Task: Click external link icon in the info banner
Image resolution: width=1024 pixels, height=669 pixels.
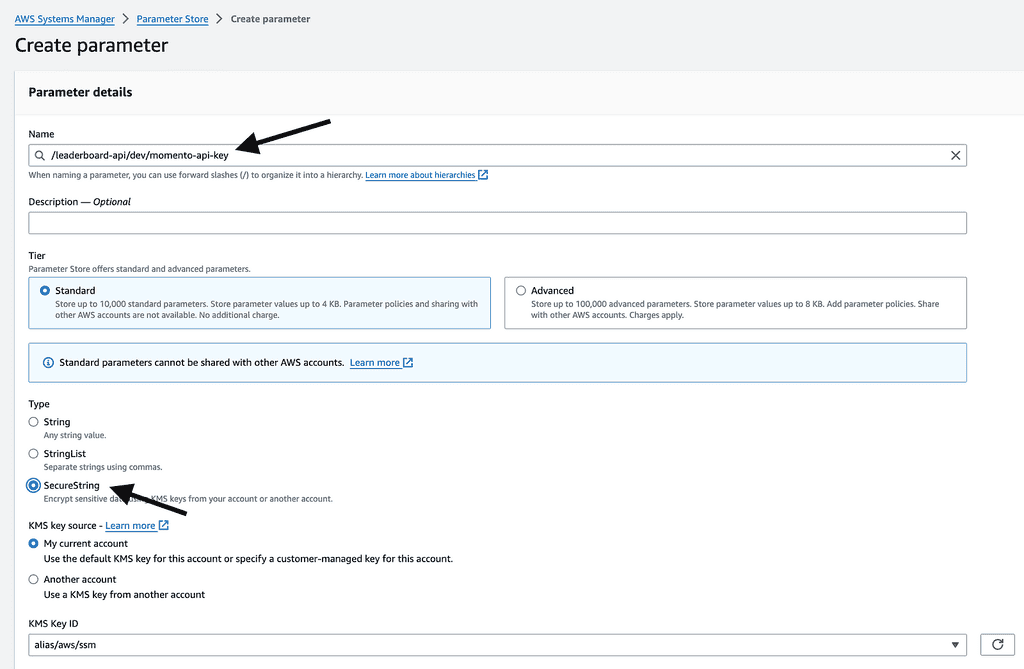Action: 408,363
